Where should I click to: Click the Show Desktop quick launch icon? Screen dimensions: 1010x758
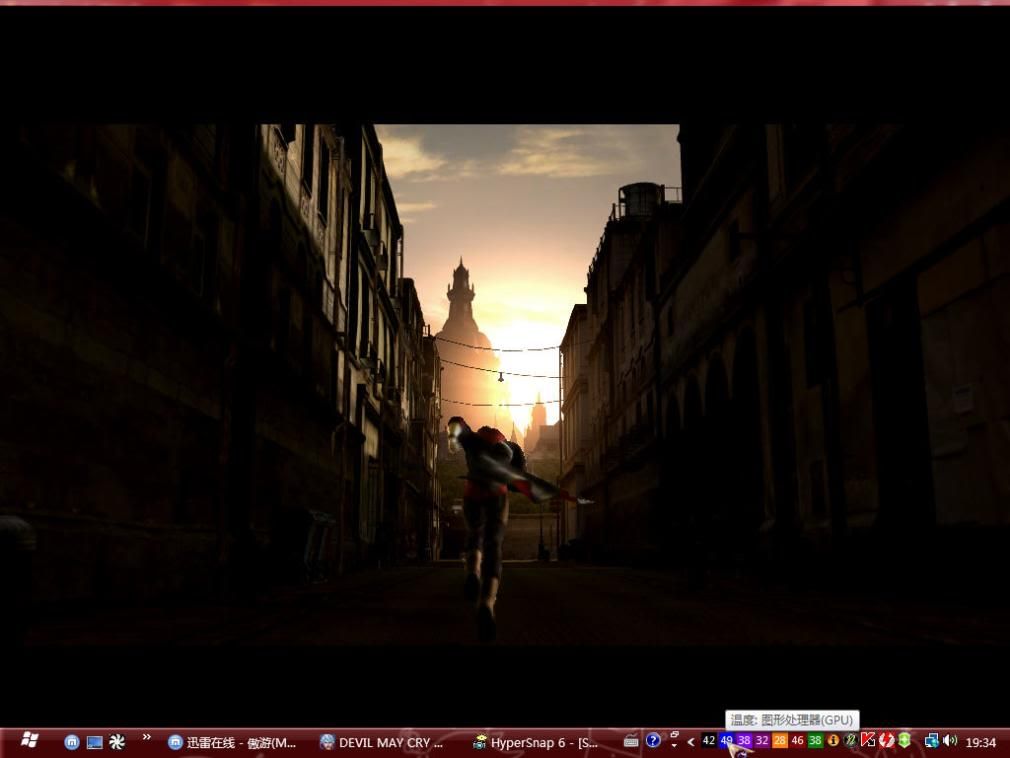click(95, 743)
